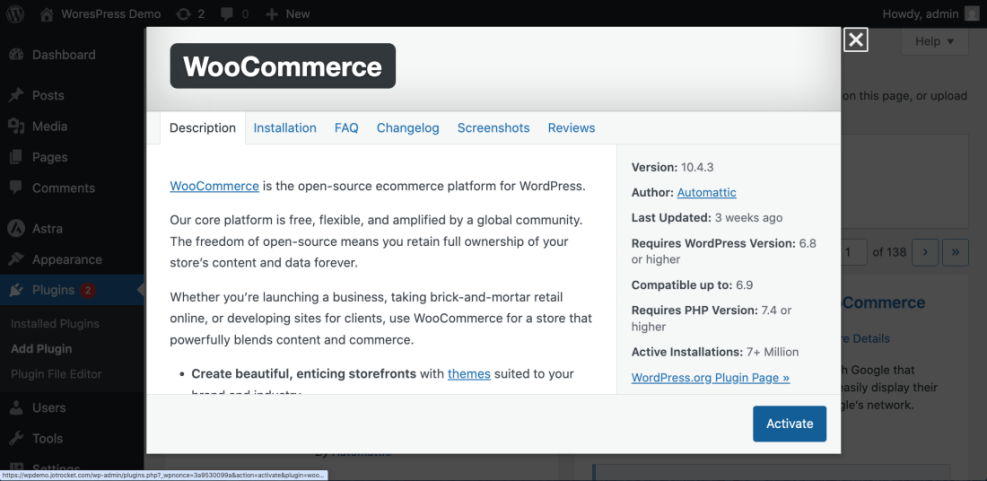Click the Tools wrench icon
Viewport: 987px width, 481px height.
point(16,439)
